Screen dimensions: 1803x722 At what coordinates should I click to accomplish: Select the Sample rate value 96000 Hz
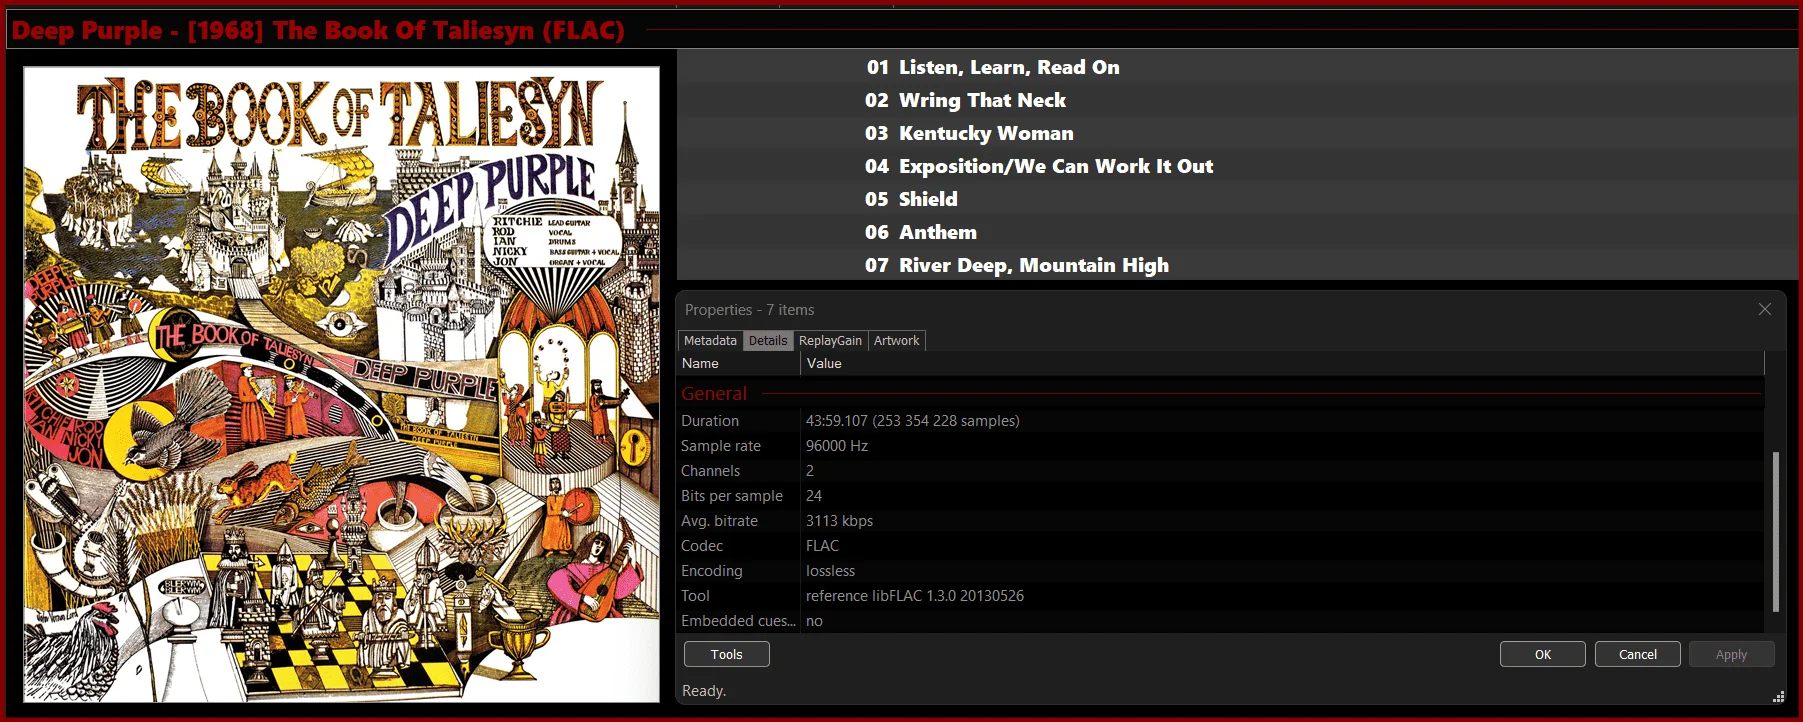(x=837, y=446)
